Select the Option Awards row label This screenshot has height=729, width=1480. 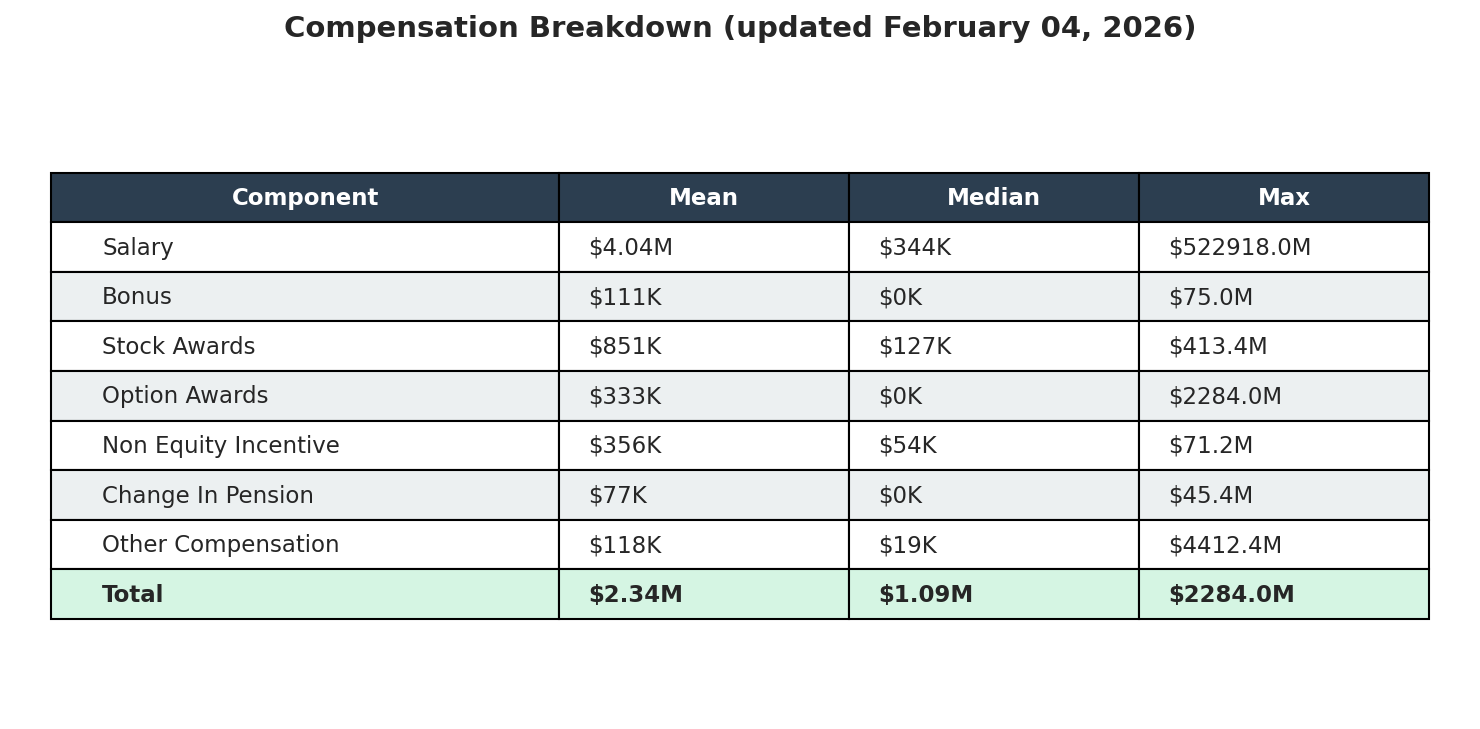tap(185, 396)
